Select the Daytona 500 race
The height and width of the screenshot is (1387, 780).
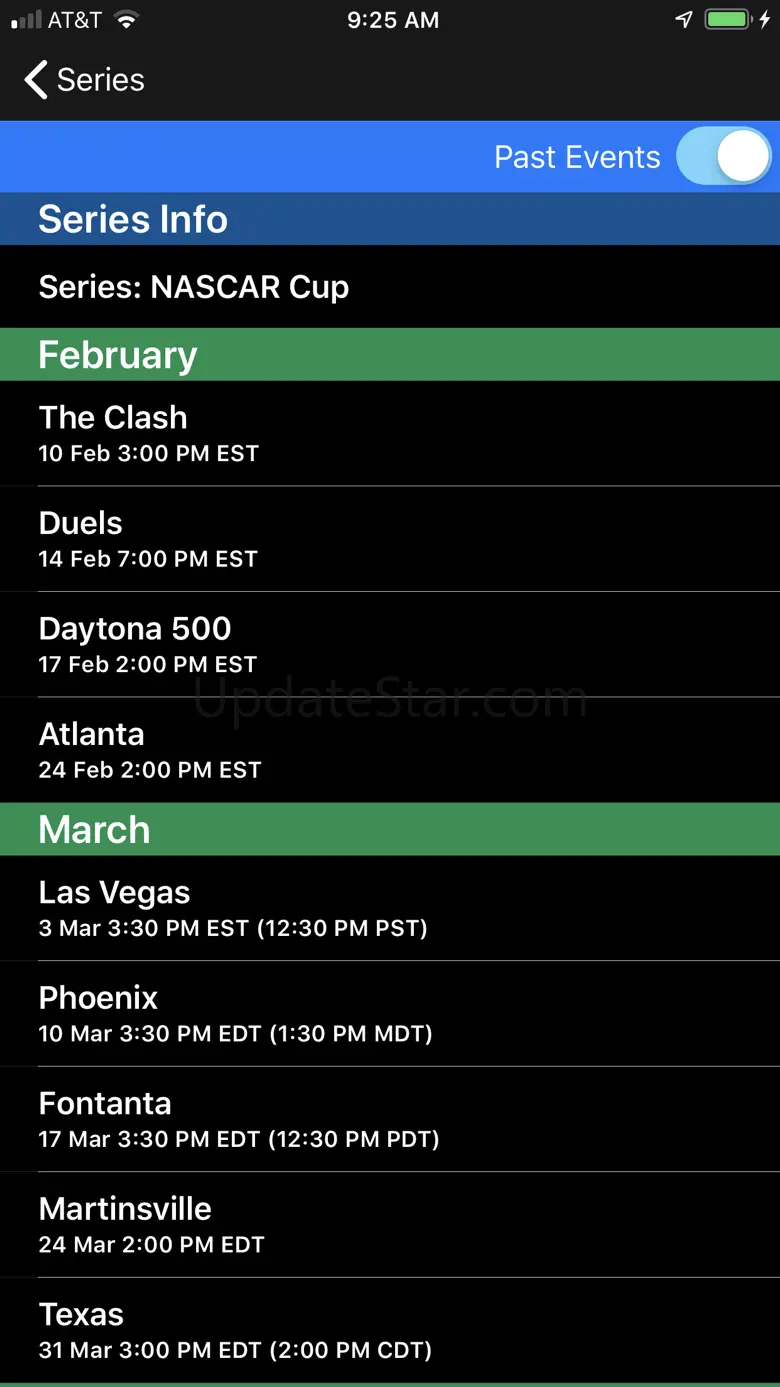390,644
